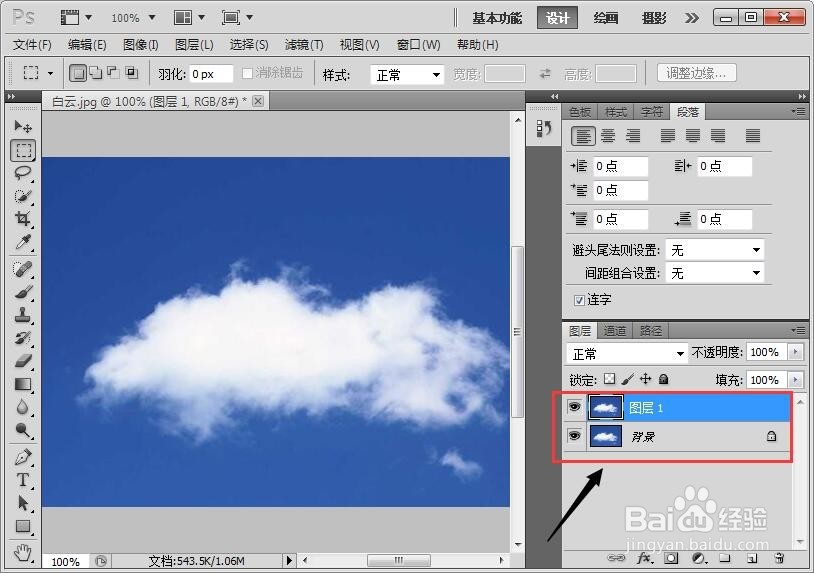Choose New Selection mode

pyautogui.click(x=78, y=73)
